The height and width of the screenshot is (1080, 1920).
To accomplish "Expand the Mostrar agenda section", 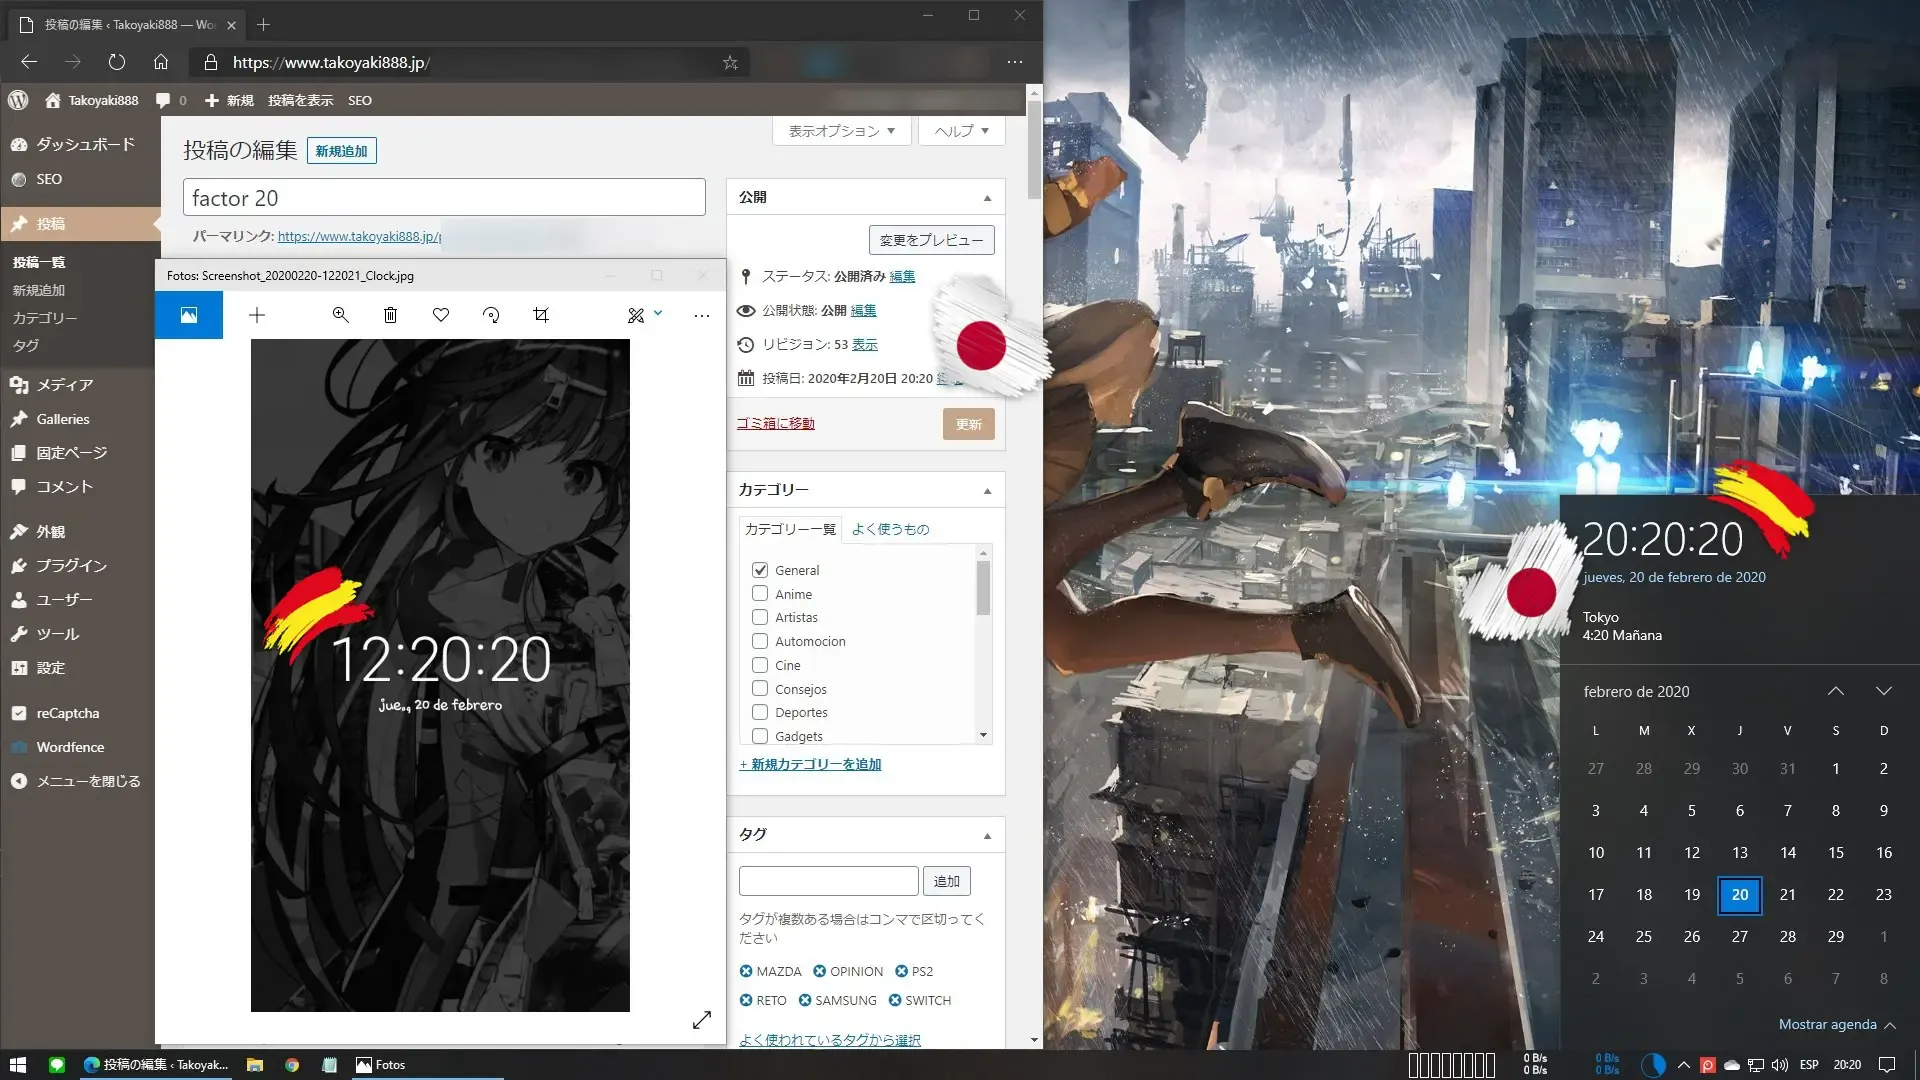I will 1837,1024.
